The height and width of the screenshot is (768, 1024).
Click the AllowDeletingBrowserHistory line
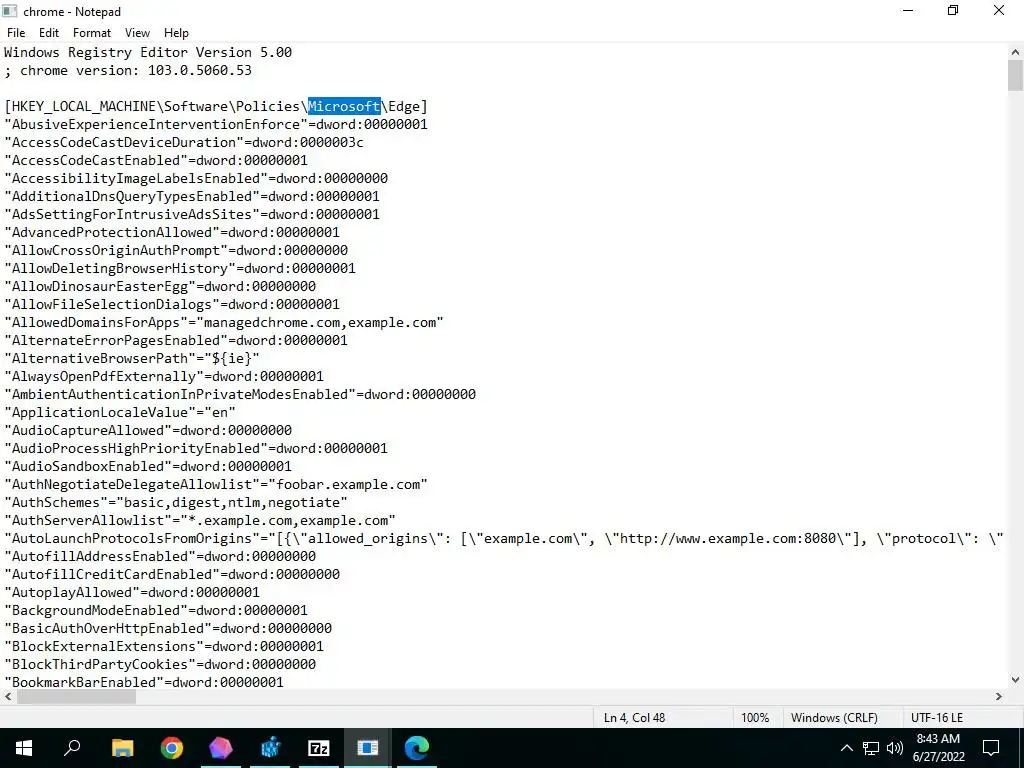tap(180, 268)
